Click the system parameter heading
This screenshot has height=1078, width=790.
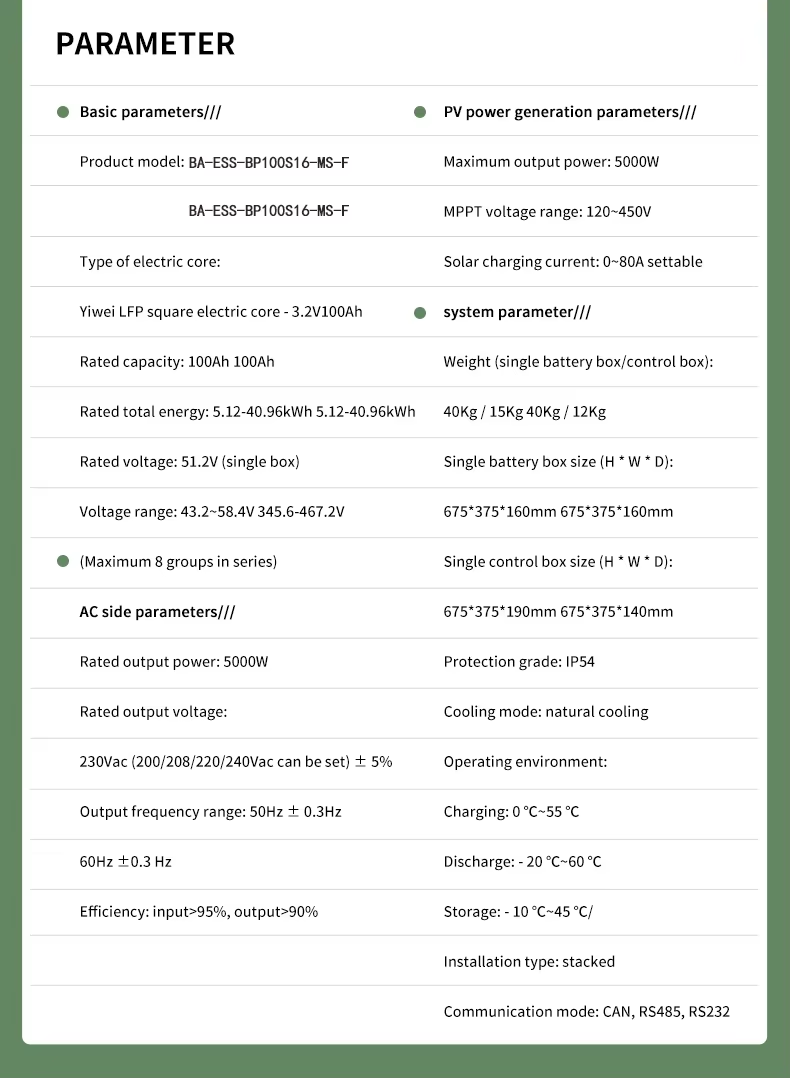point(517,312)
